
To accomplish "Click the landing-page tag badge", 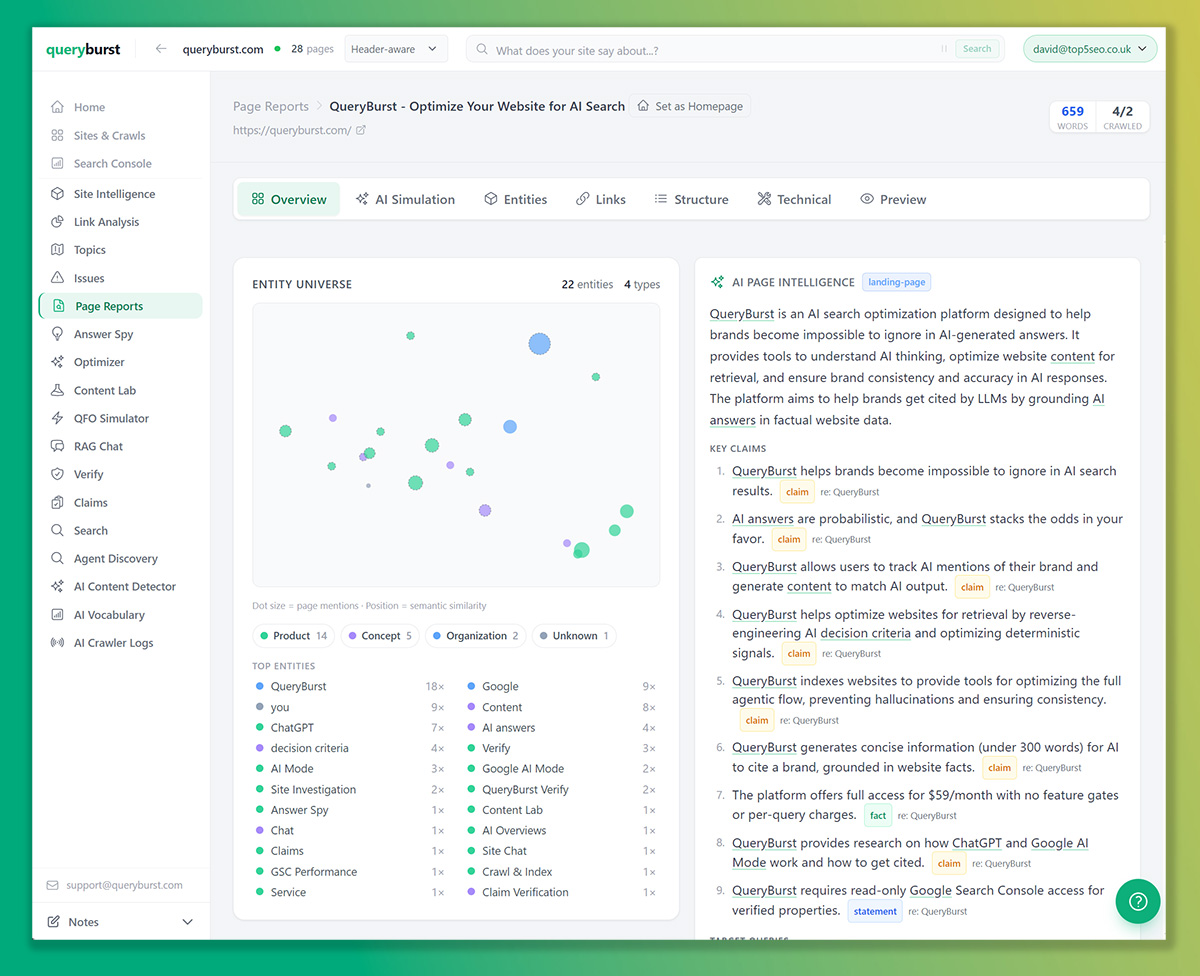I will click(x=897, y=282).
